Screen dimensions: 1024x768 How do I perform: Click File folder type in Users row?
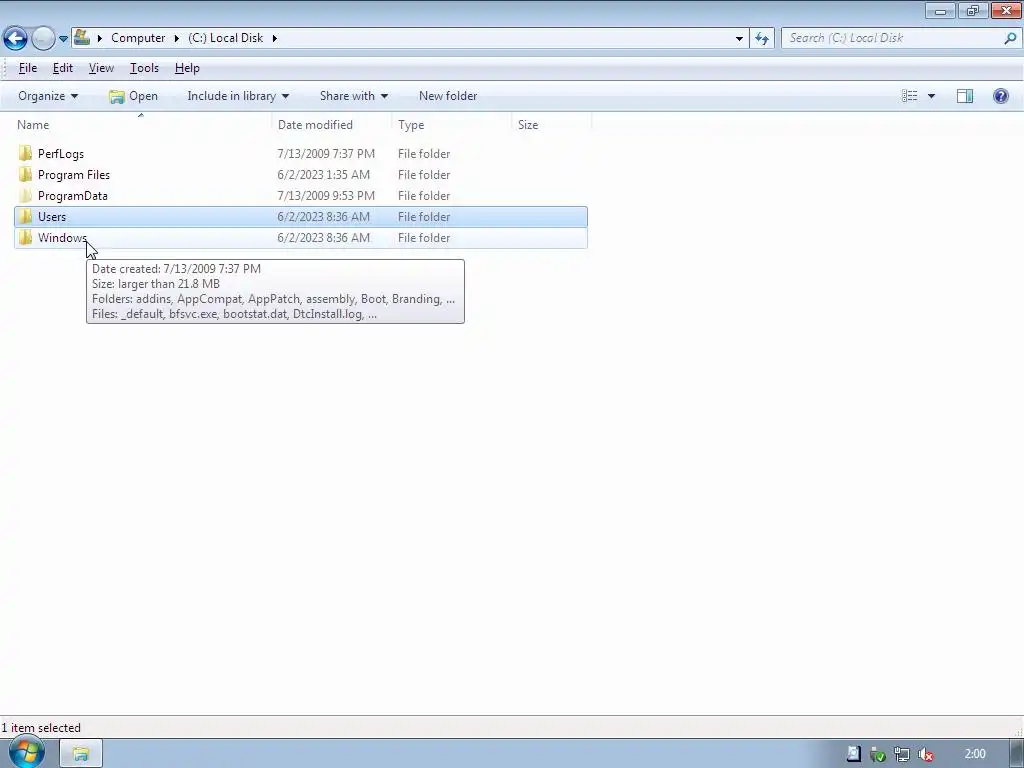point(424,217)
